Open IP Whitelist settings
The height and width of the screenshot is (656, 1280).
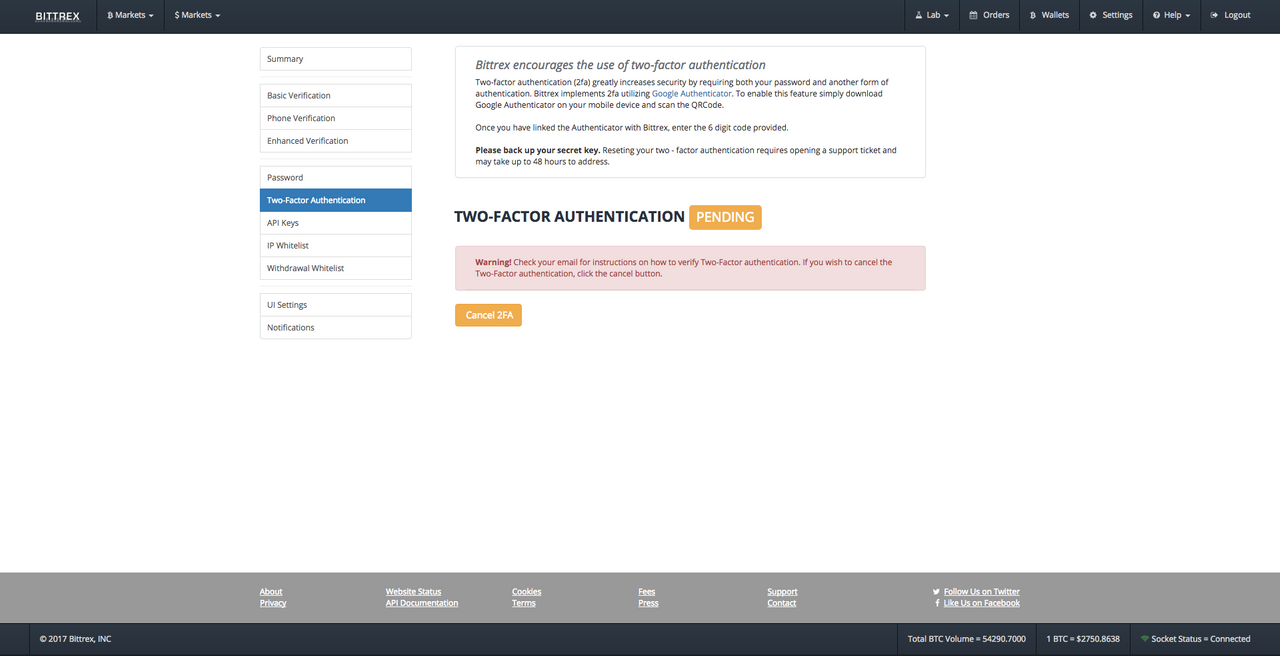(335, 246)
